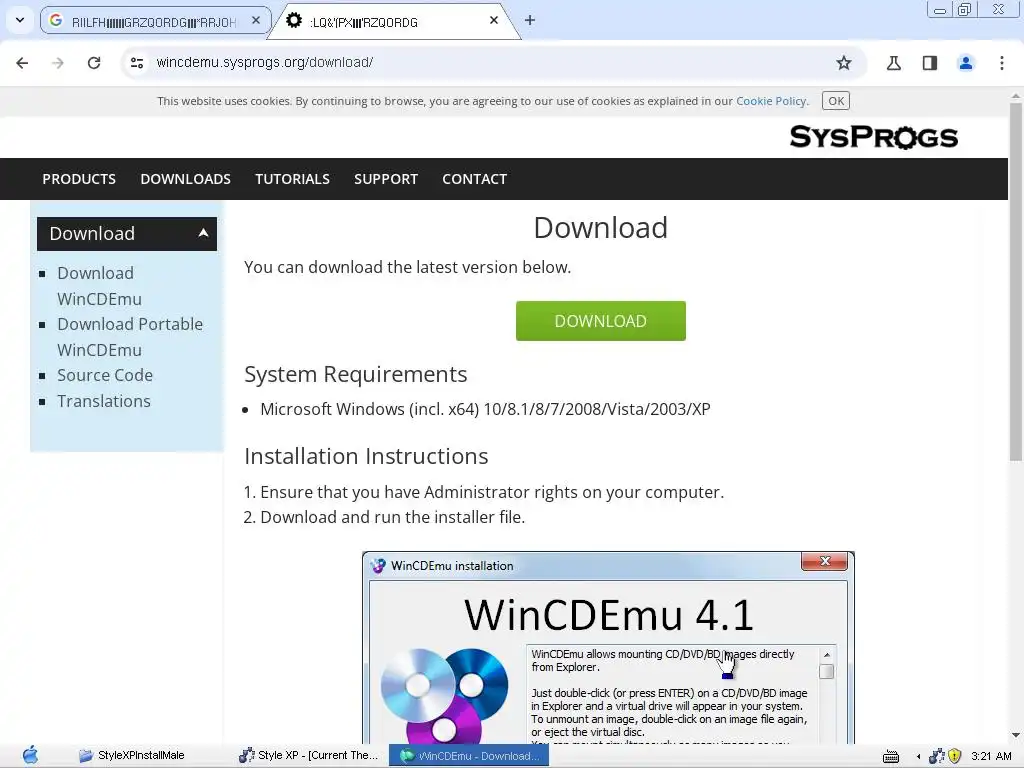Expand hidden tray icons arrow
This screenshot has width=1024, height=768.
coord(919,756)
